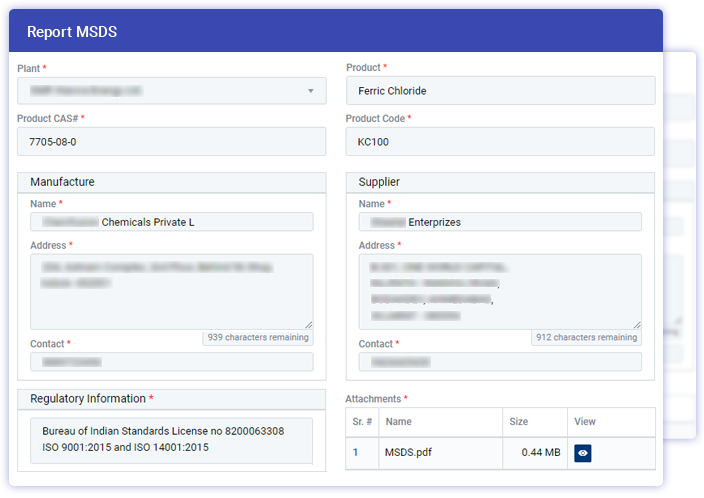Click the Product CAS# field 7705-08-0

171,142
